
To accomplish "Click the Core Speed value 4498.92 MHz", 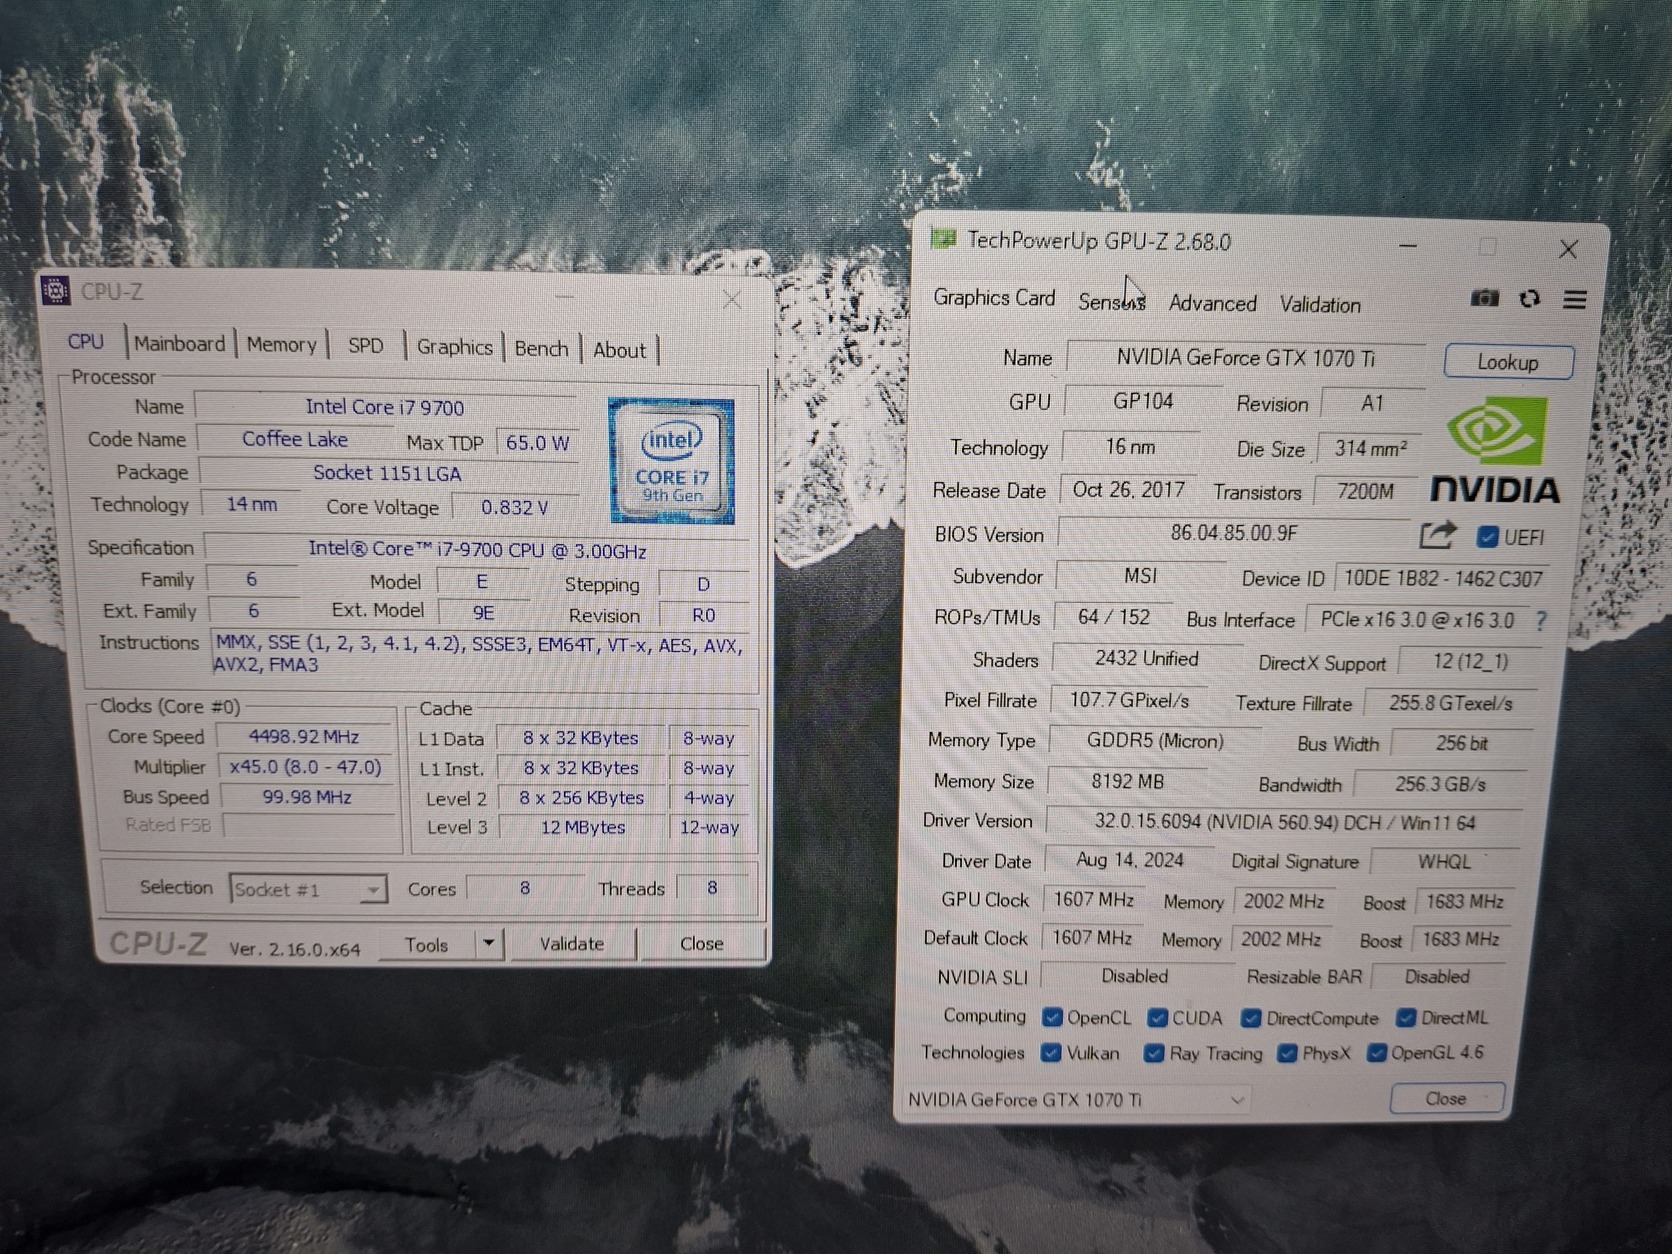I will click(304, 737).
